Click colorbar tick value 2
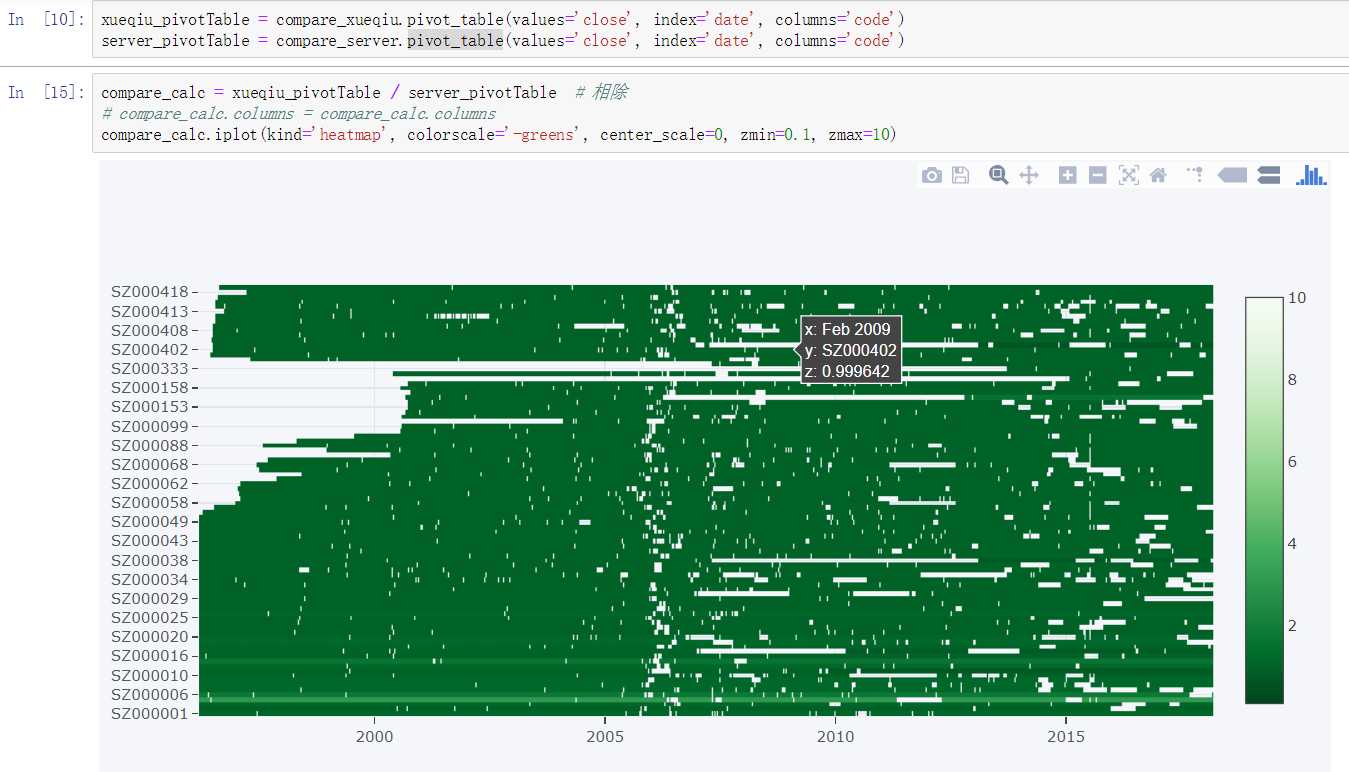This screenshot has height=772, width=1349. [x=1293, y=626]
